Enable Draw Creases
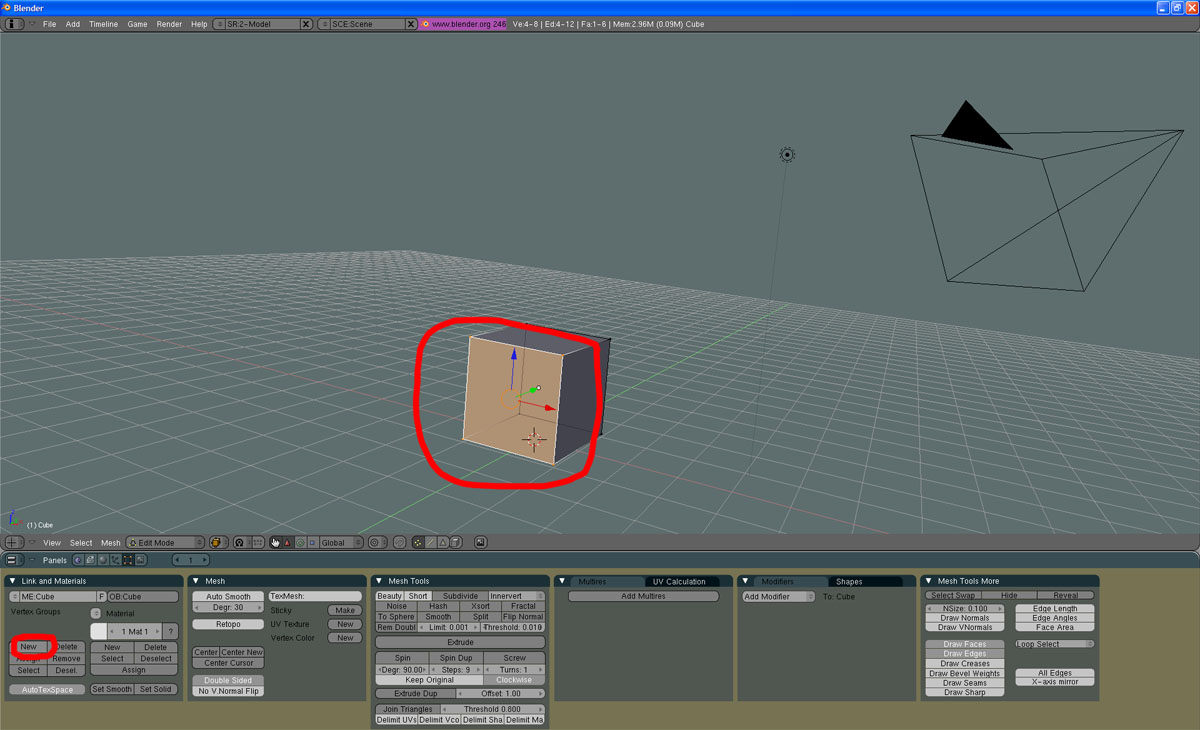Screen dimensions: 1200x730 coord(965,663)
